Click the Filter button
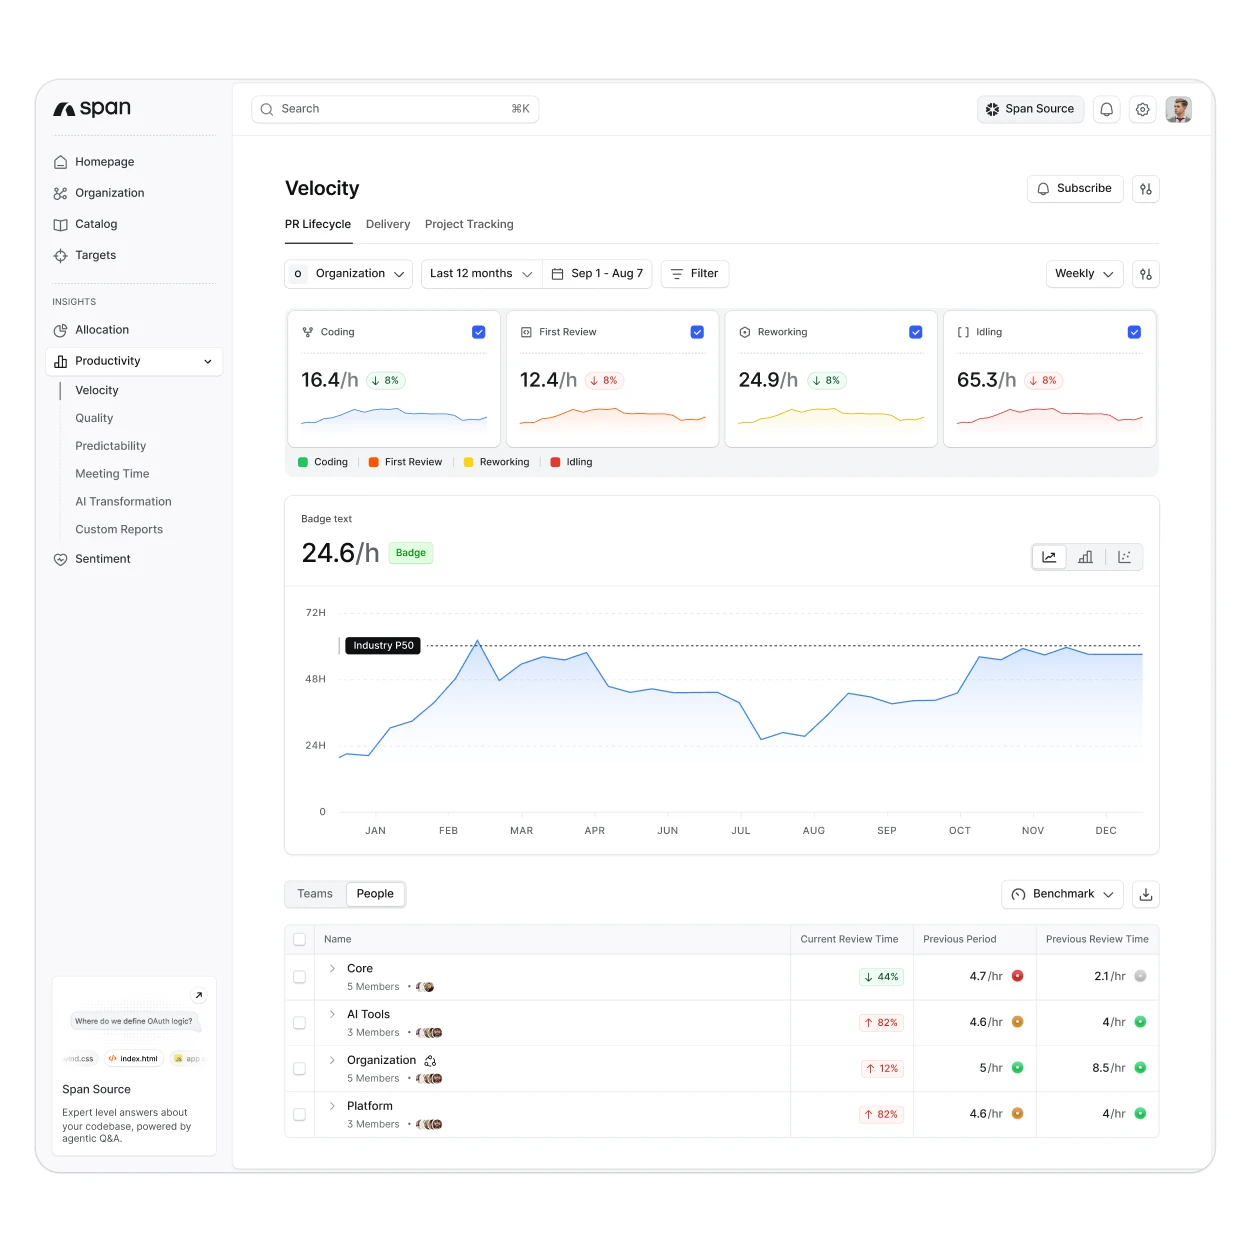 [x=695, y=274]
